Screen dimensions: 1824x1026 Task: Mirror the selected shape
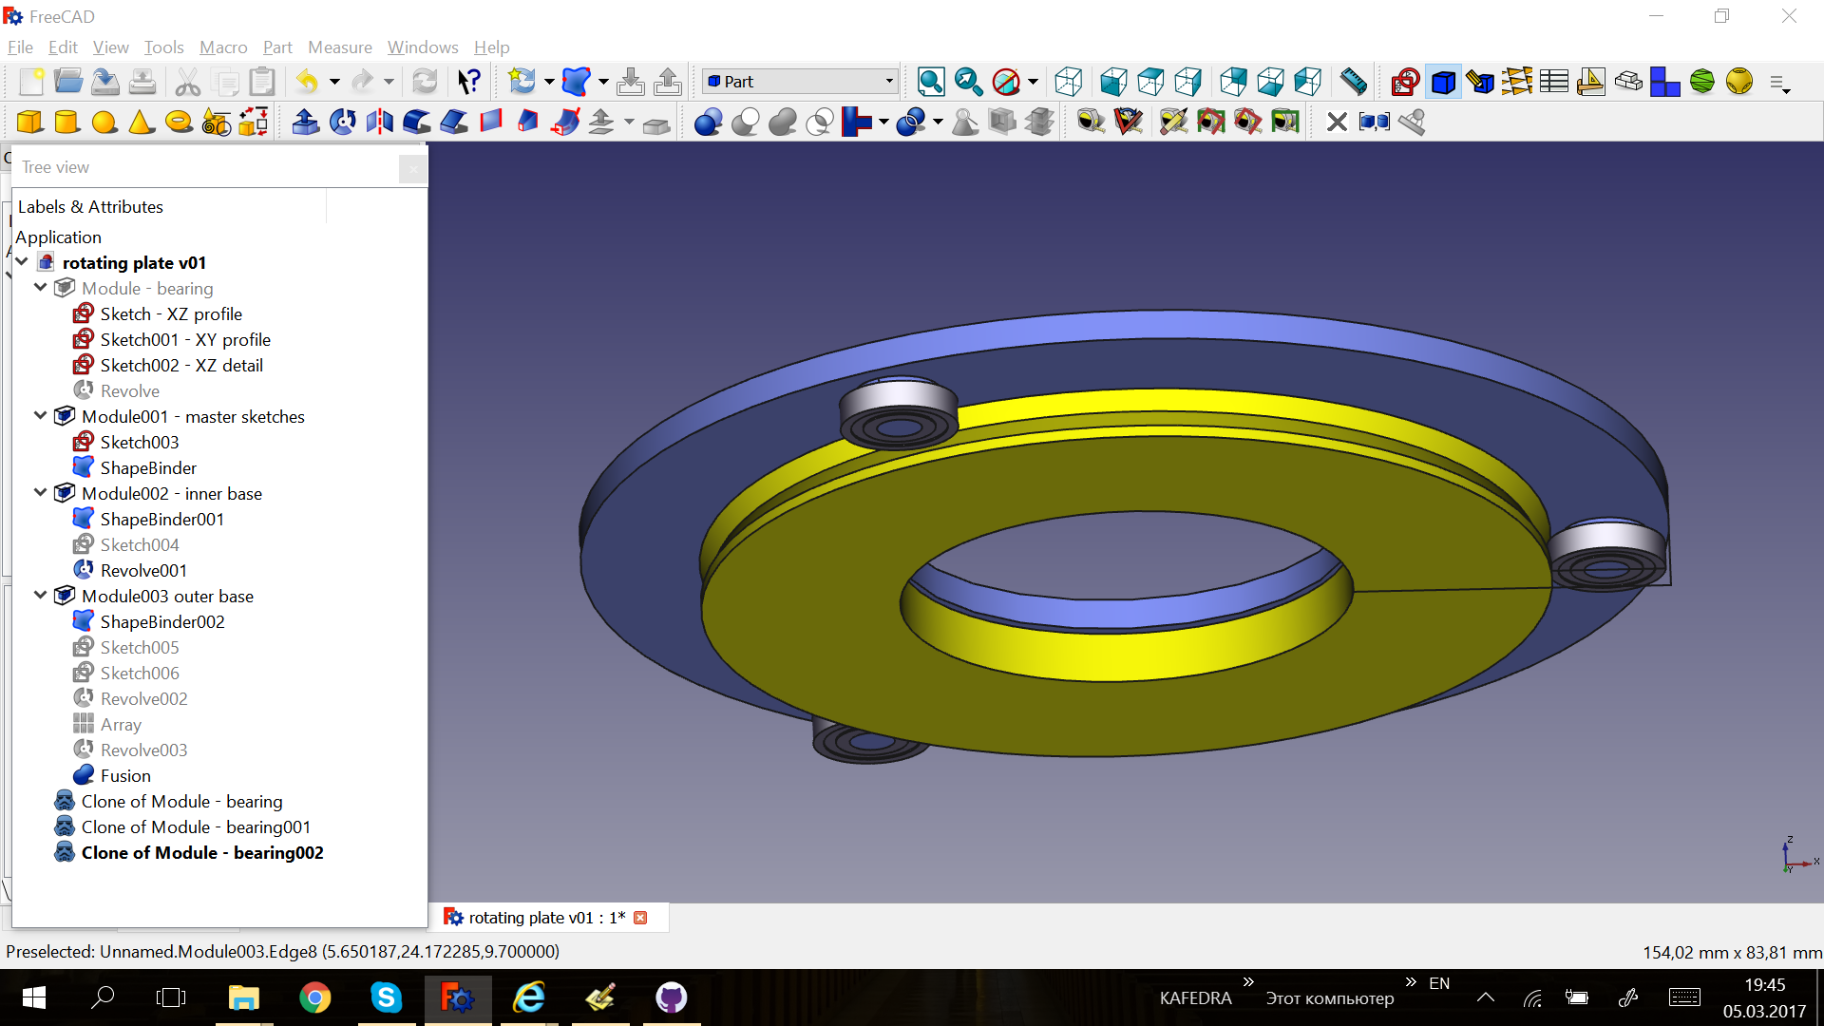pos(379,122)
